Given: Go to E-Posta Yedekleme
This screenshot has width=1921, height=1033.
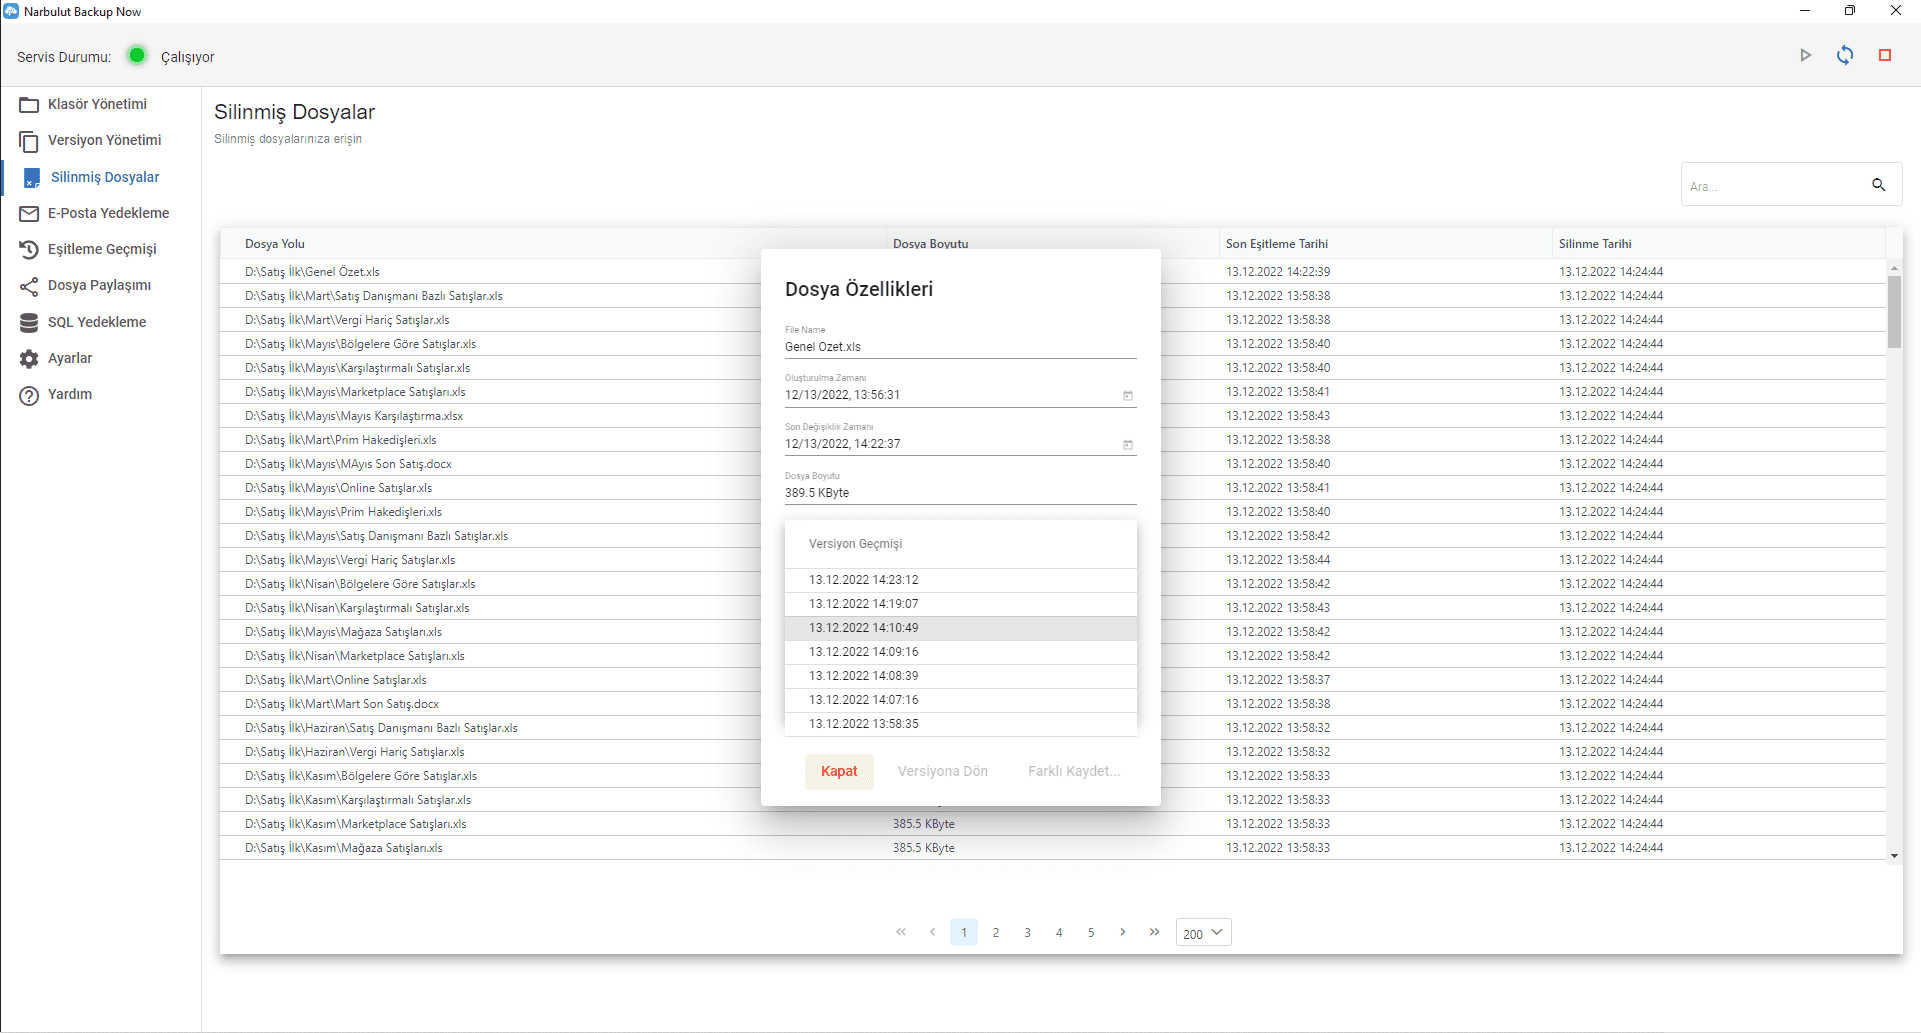Looking at the screenshot, I should pos(108,213).
